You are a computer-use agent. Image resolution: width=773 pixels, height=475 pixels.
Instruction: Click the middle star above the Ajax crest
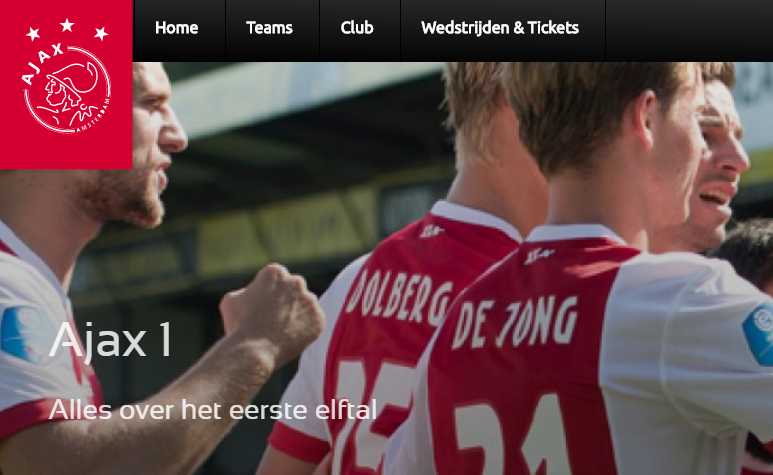[x=67, y=25]
